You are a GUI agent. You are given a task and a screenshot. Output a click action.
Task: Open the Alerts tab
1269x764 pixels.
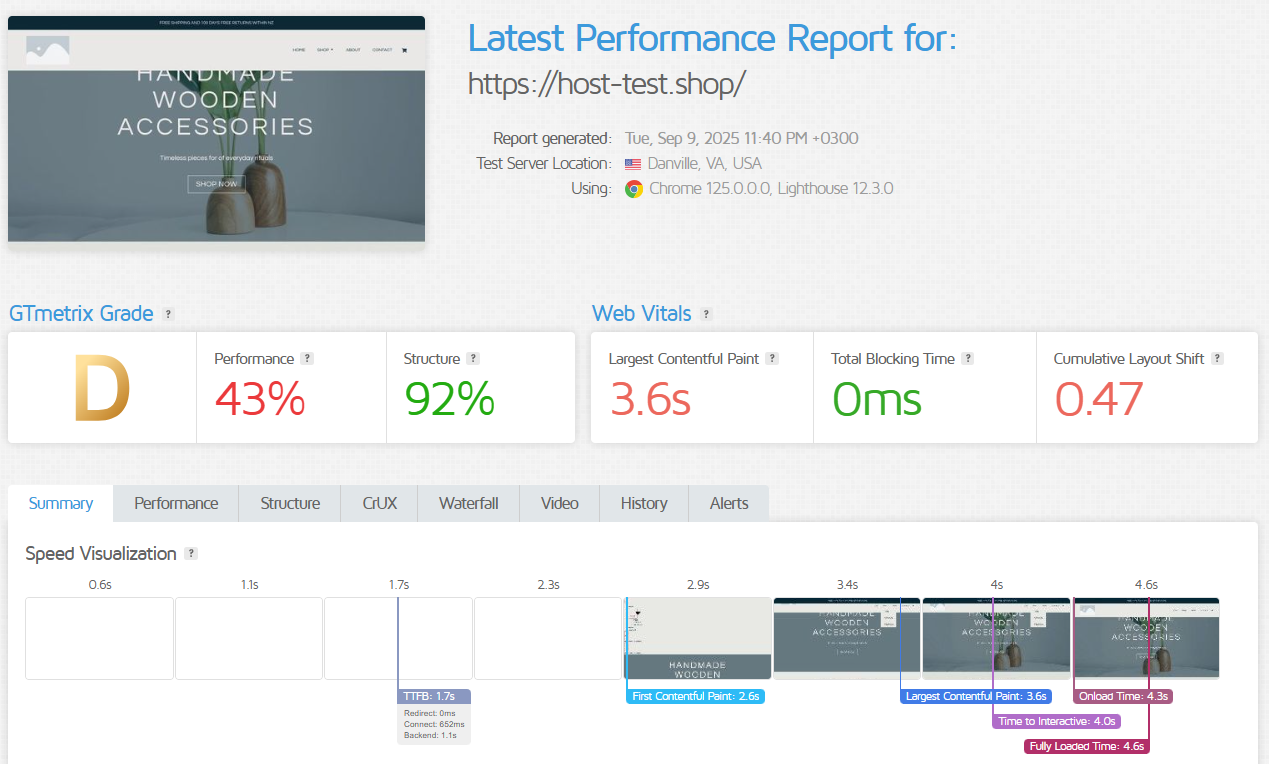(x=729, y=503)
